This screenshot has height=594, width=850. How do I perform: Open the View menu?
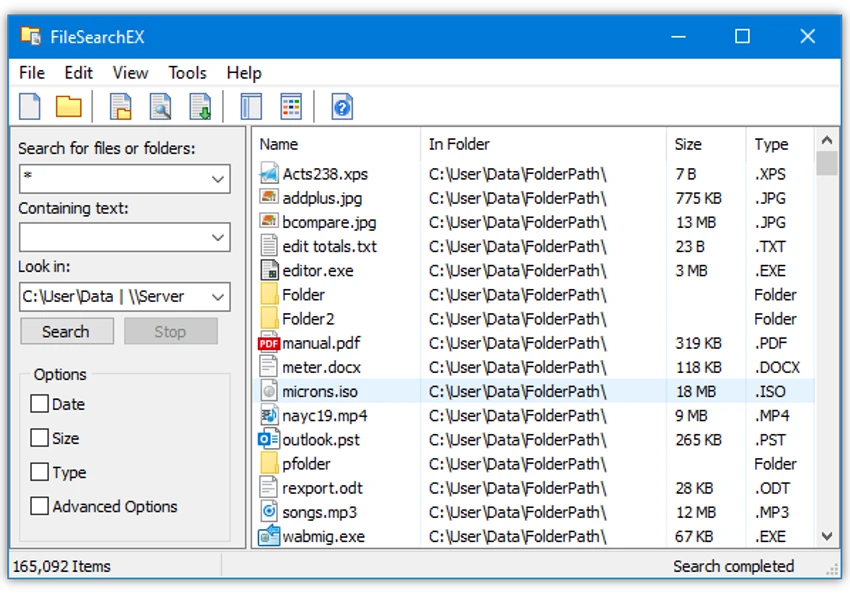130,73
